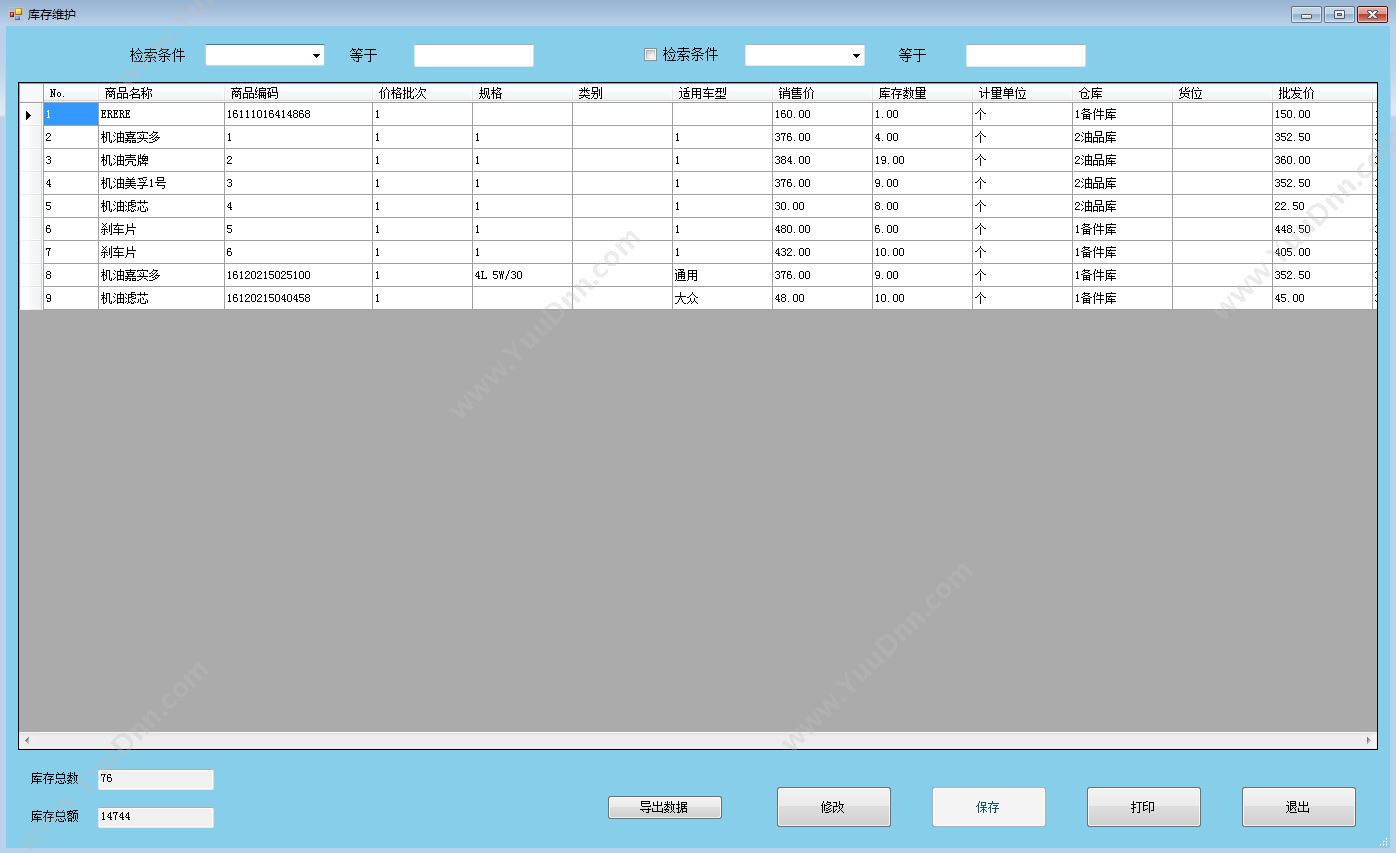
Task: Select row number 5 cell
Action: (x=71, y=206)
